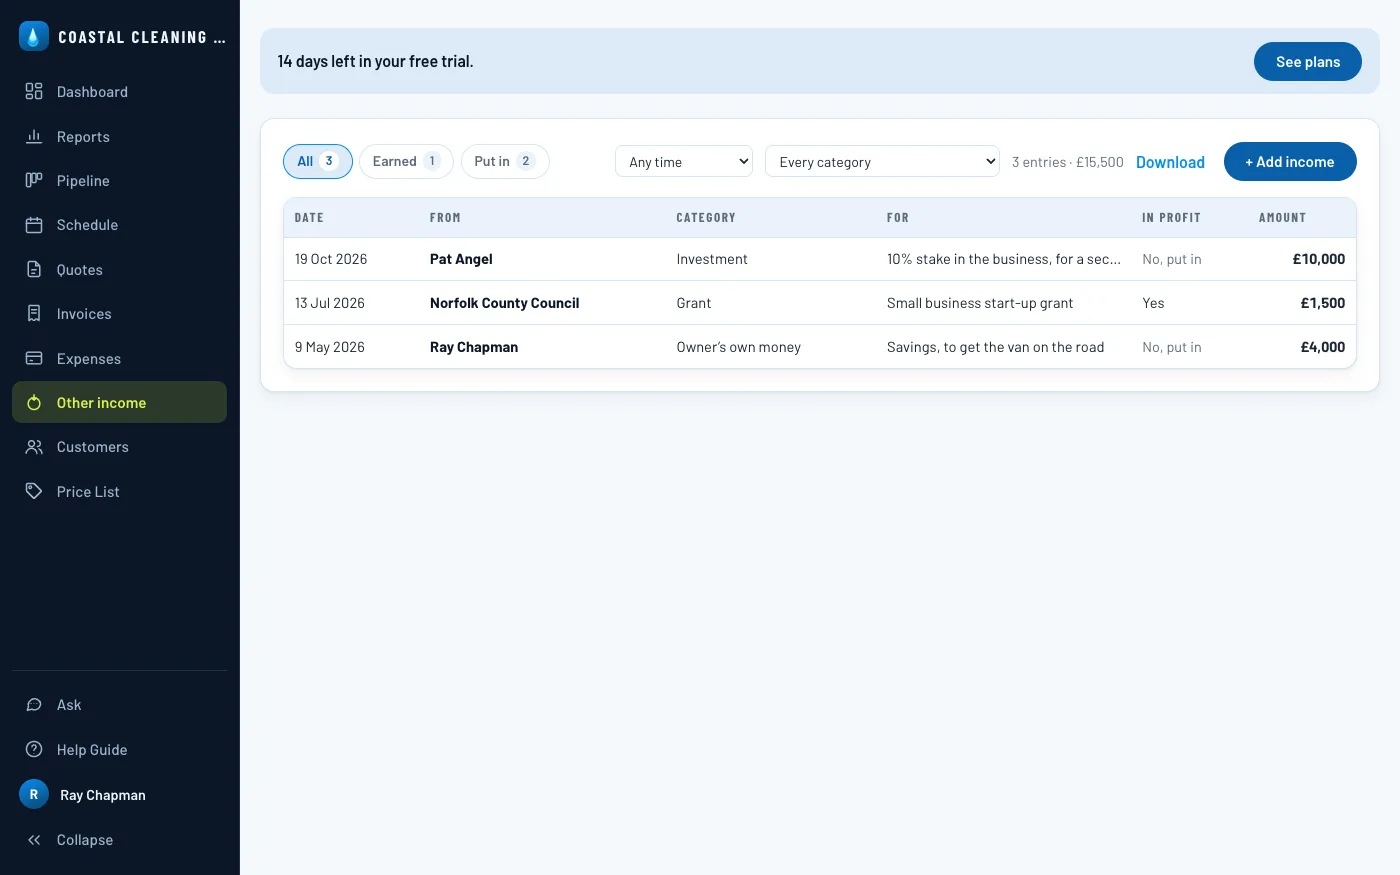Go to Reports in the sidebar
The image size is (1400, 875).
click(x=119, y=137)
